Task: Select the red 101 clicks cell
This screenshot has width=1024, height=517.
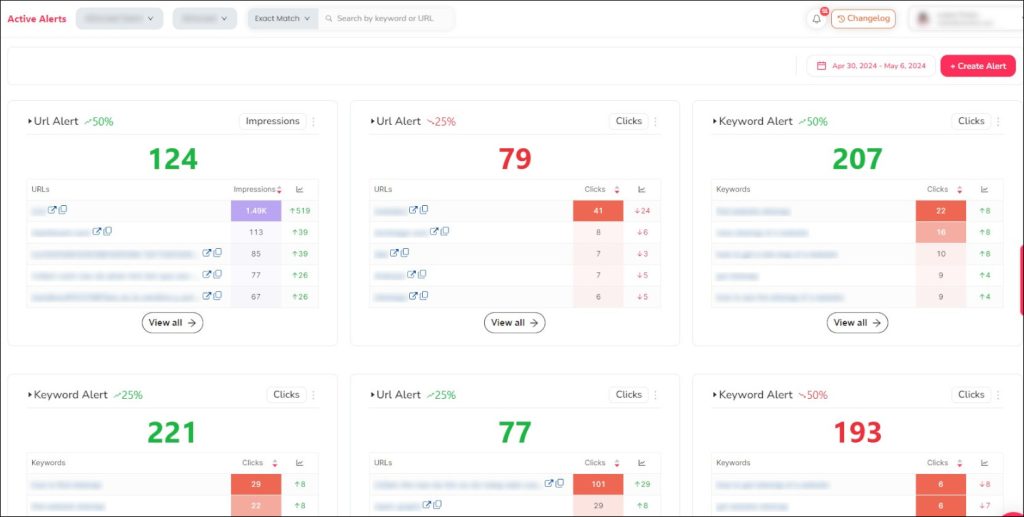Action: pyautogui.click(x=598, y=484)
